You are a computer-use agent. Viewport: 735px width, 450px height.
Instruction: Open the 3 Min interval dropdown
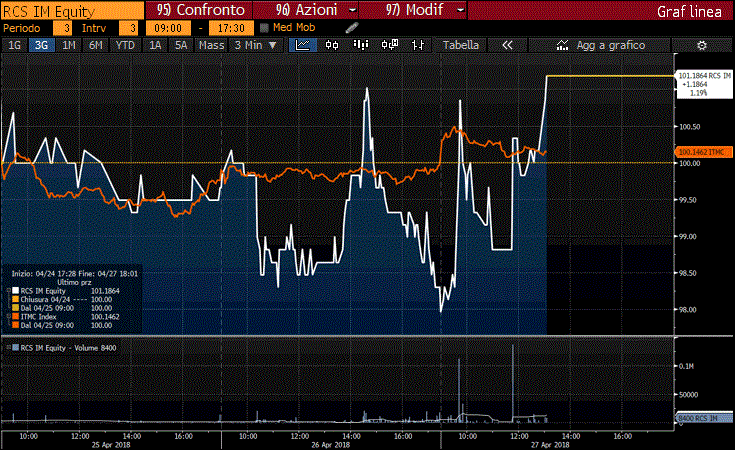[x=255, y=45]
